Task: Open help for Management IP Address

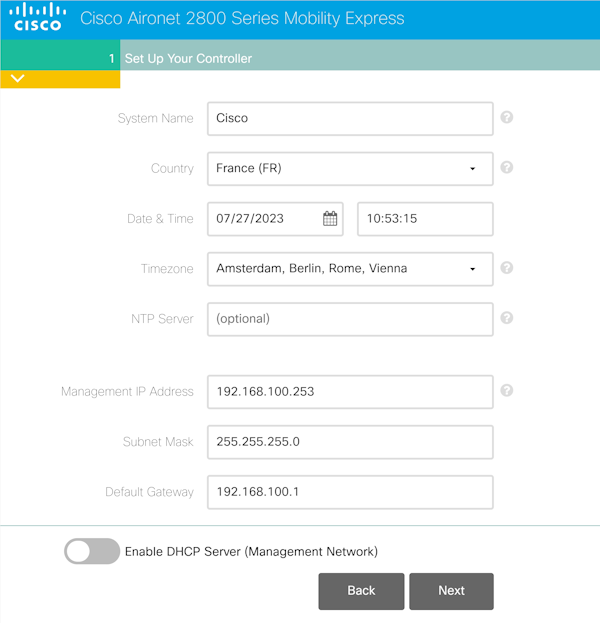Action: (506, 391)
